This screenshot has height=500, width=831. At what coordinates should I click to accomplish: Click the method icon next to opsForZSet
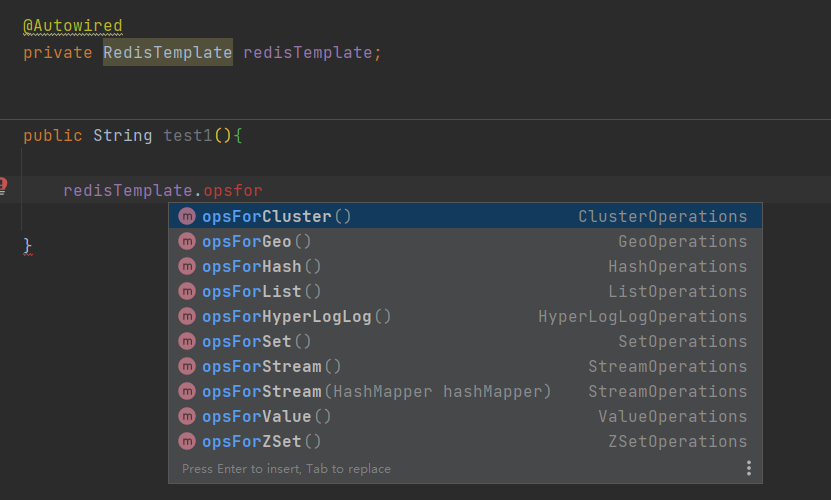[x=187, y=441]
